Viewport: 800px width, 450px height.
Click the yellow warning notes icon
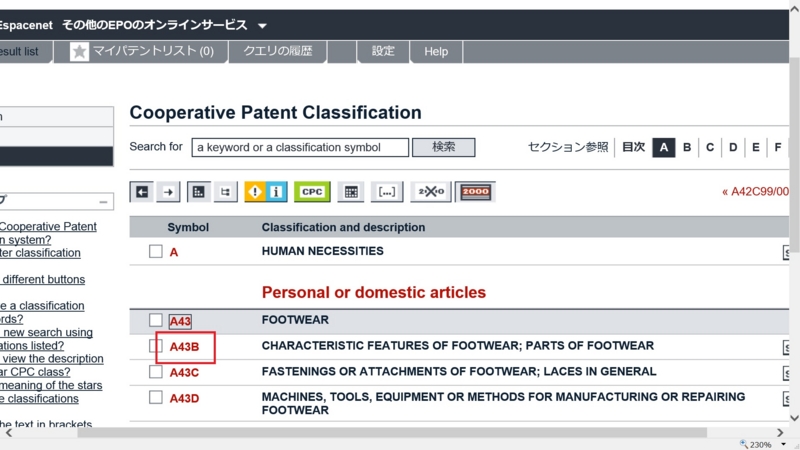click(x=255, y=192)
